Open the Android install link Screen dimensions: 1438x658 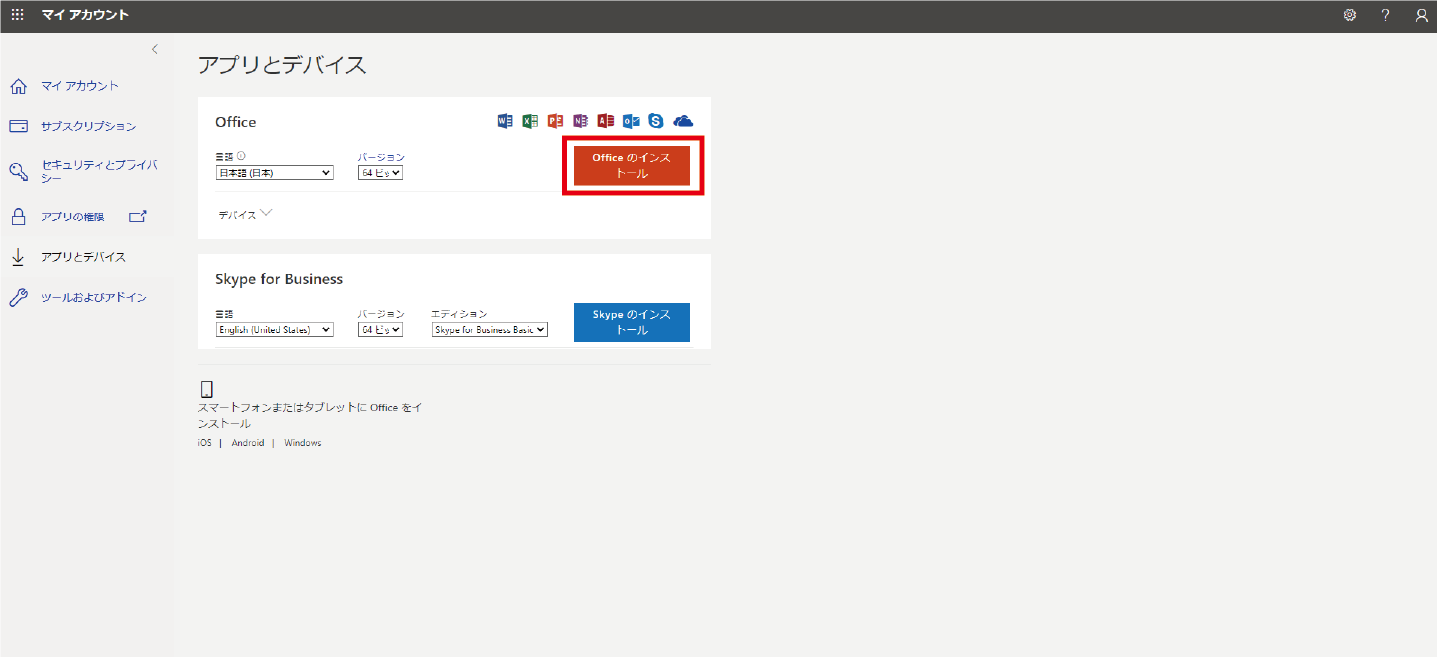(x=248, y=443)
